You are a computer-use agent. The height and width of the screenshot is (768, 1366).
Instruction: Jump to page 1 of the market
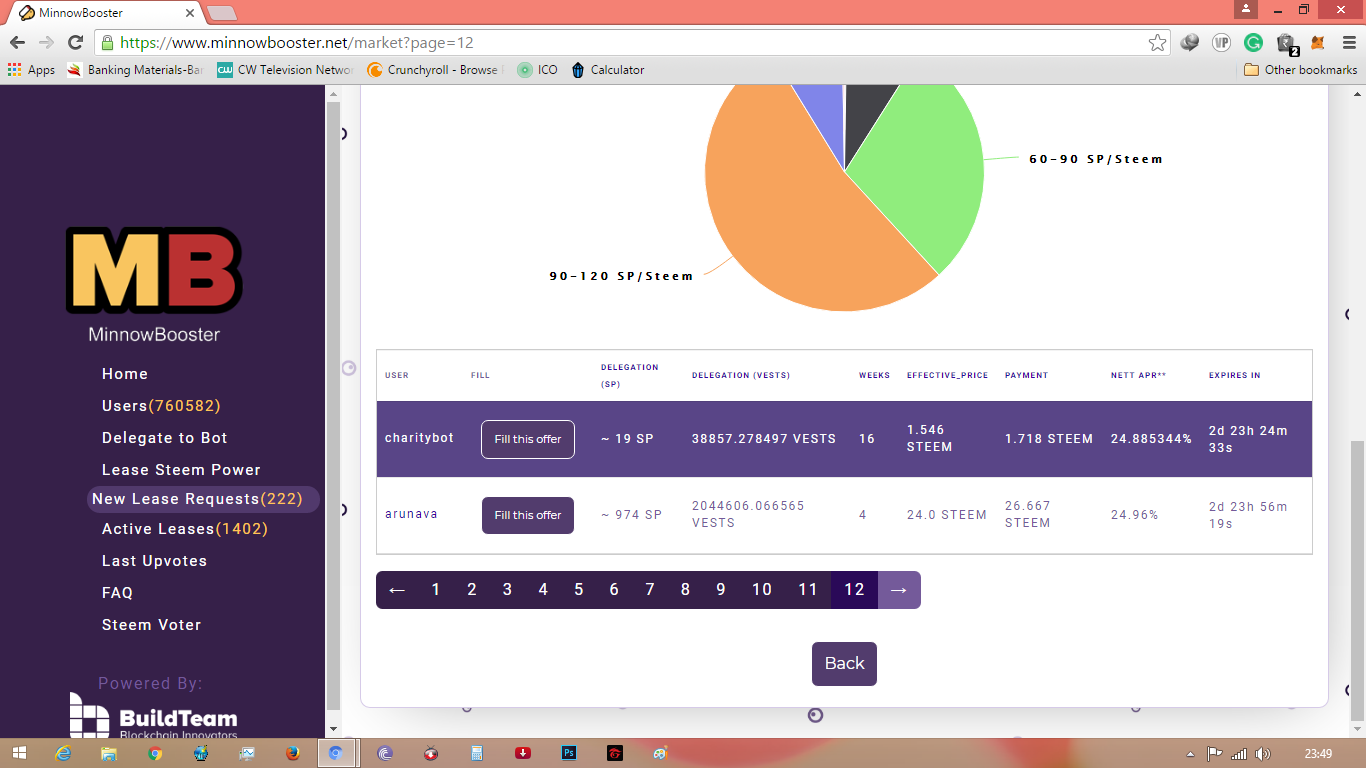(436, 590)
